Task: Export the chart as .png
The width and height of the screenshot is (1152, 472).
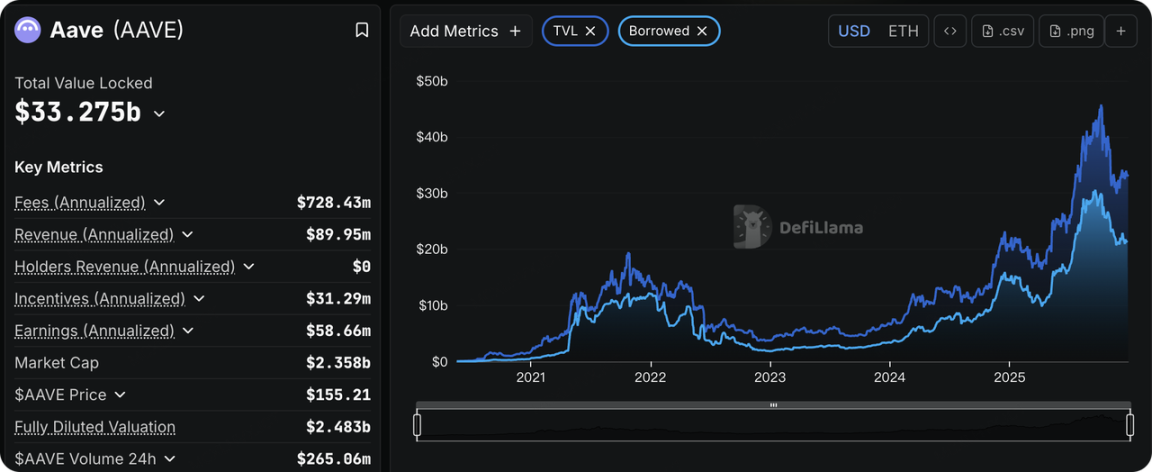Action: coord(1071,31)
